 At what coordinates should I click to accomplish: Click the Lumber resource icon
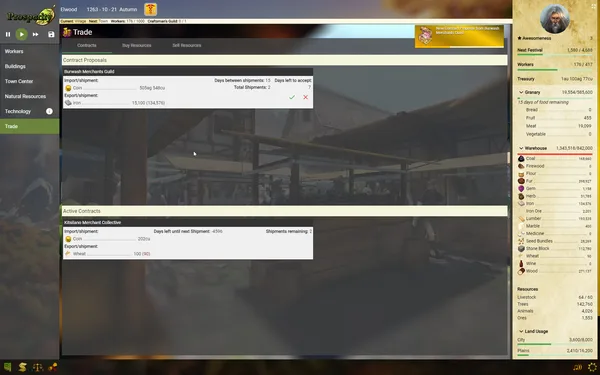[521, 218]
